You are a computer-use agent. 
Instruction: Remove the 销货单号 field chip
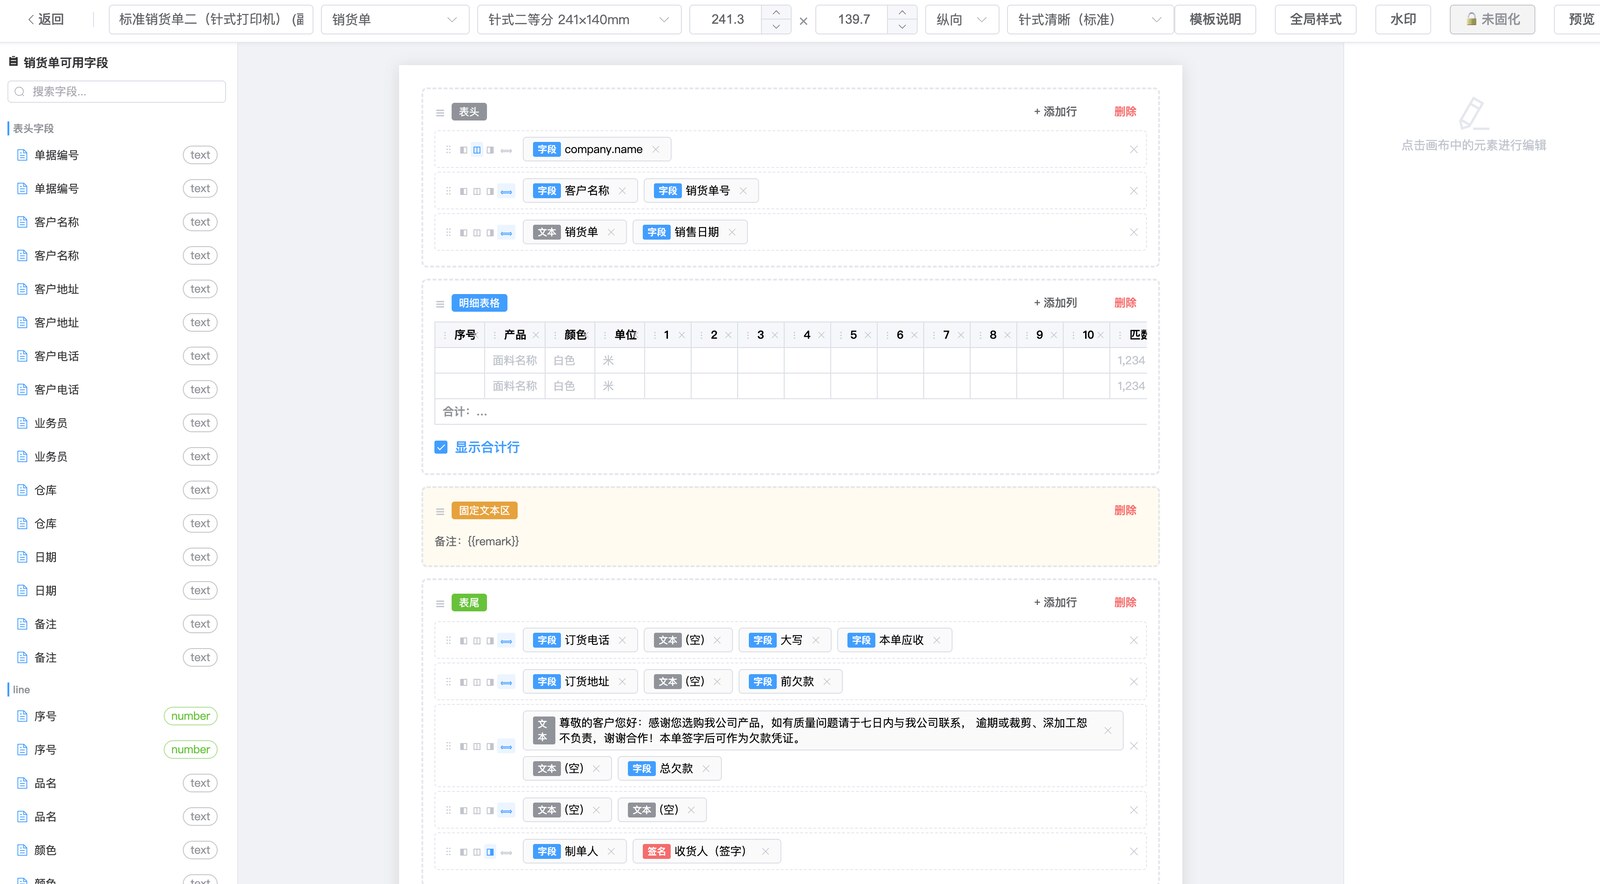coord(743,191)
